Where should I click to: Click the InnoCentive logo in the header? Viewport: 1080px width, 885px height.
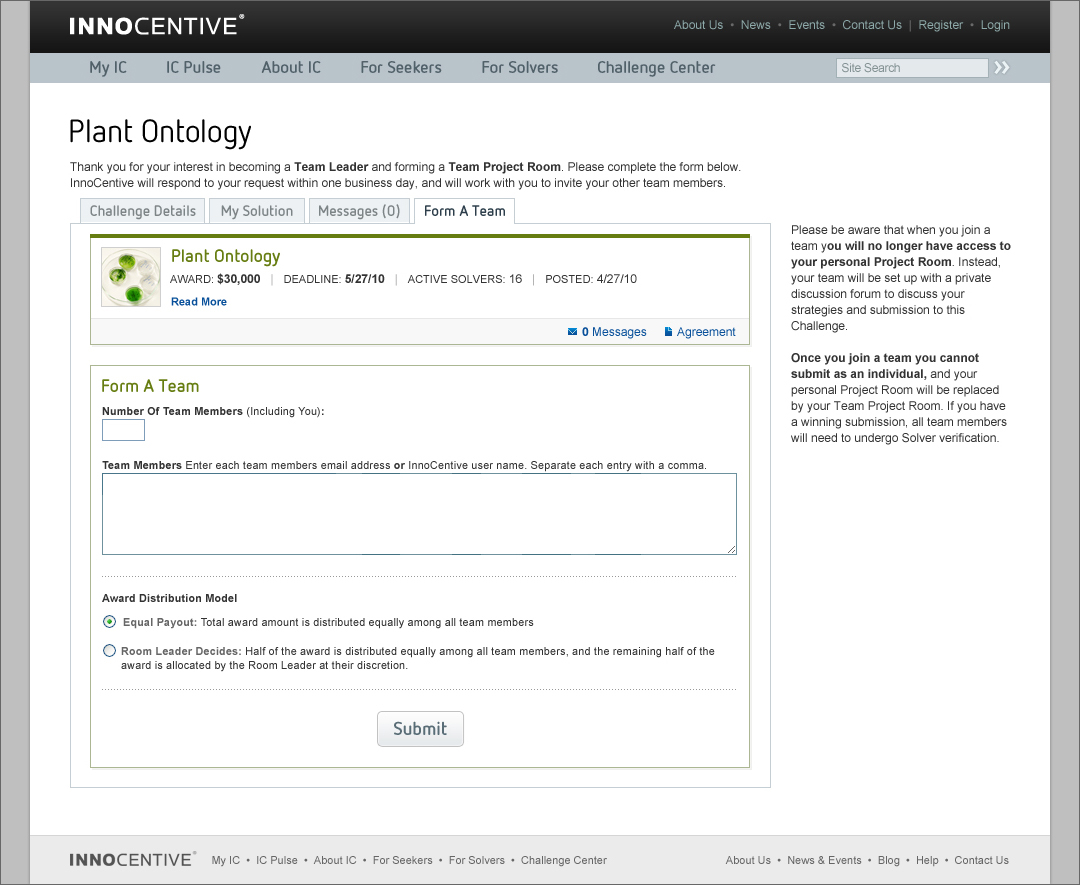coord(156,25)
